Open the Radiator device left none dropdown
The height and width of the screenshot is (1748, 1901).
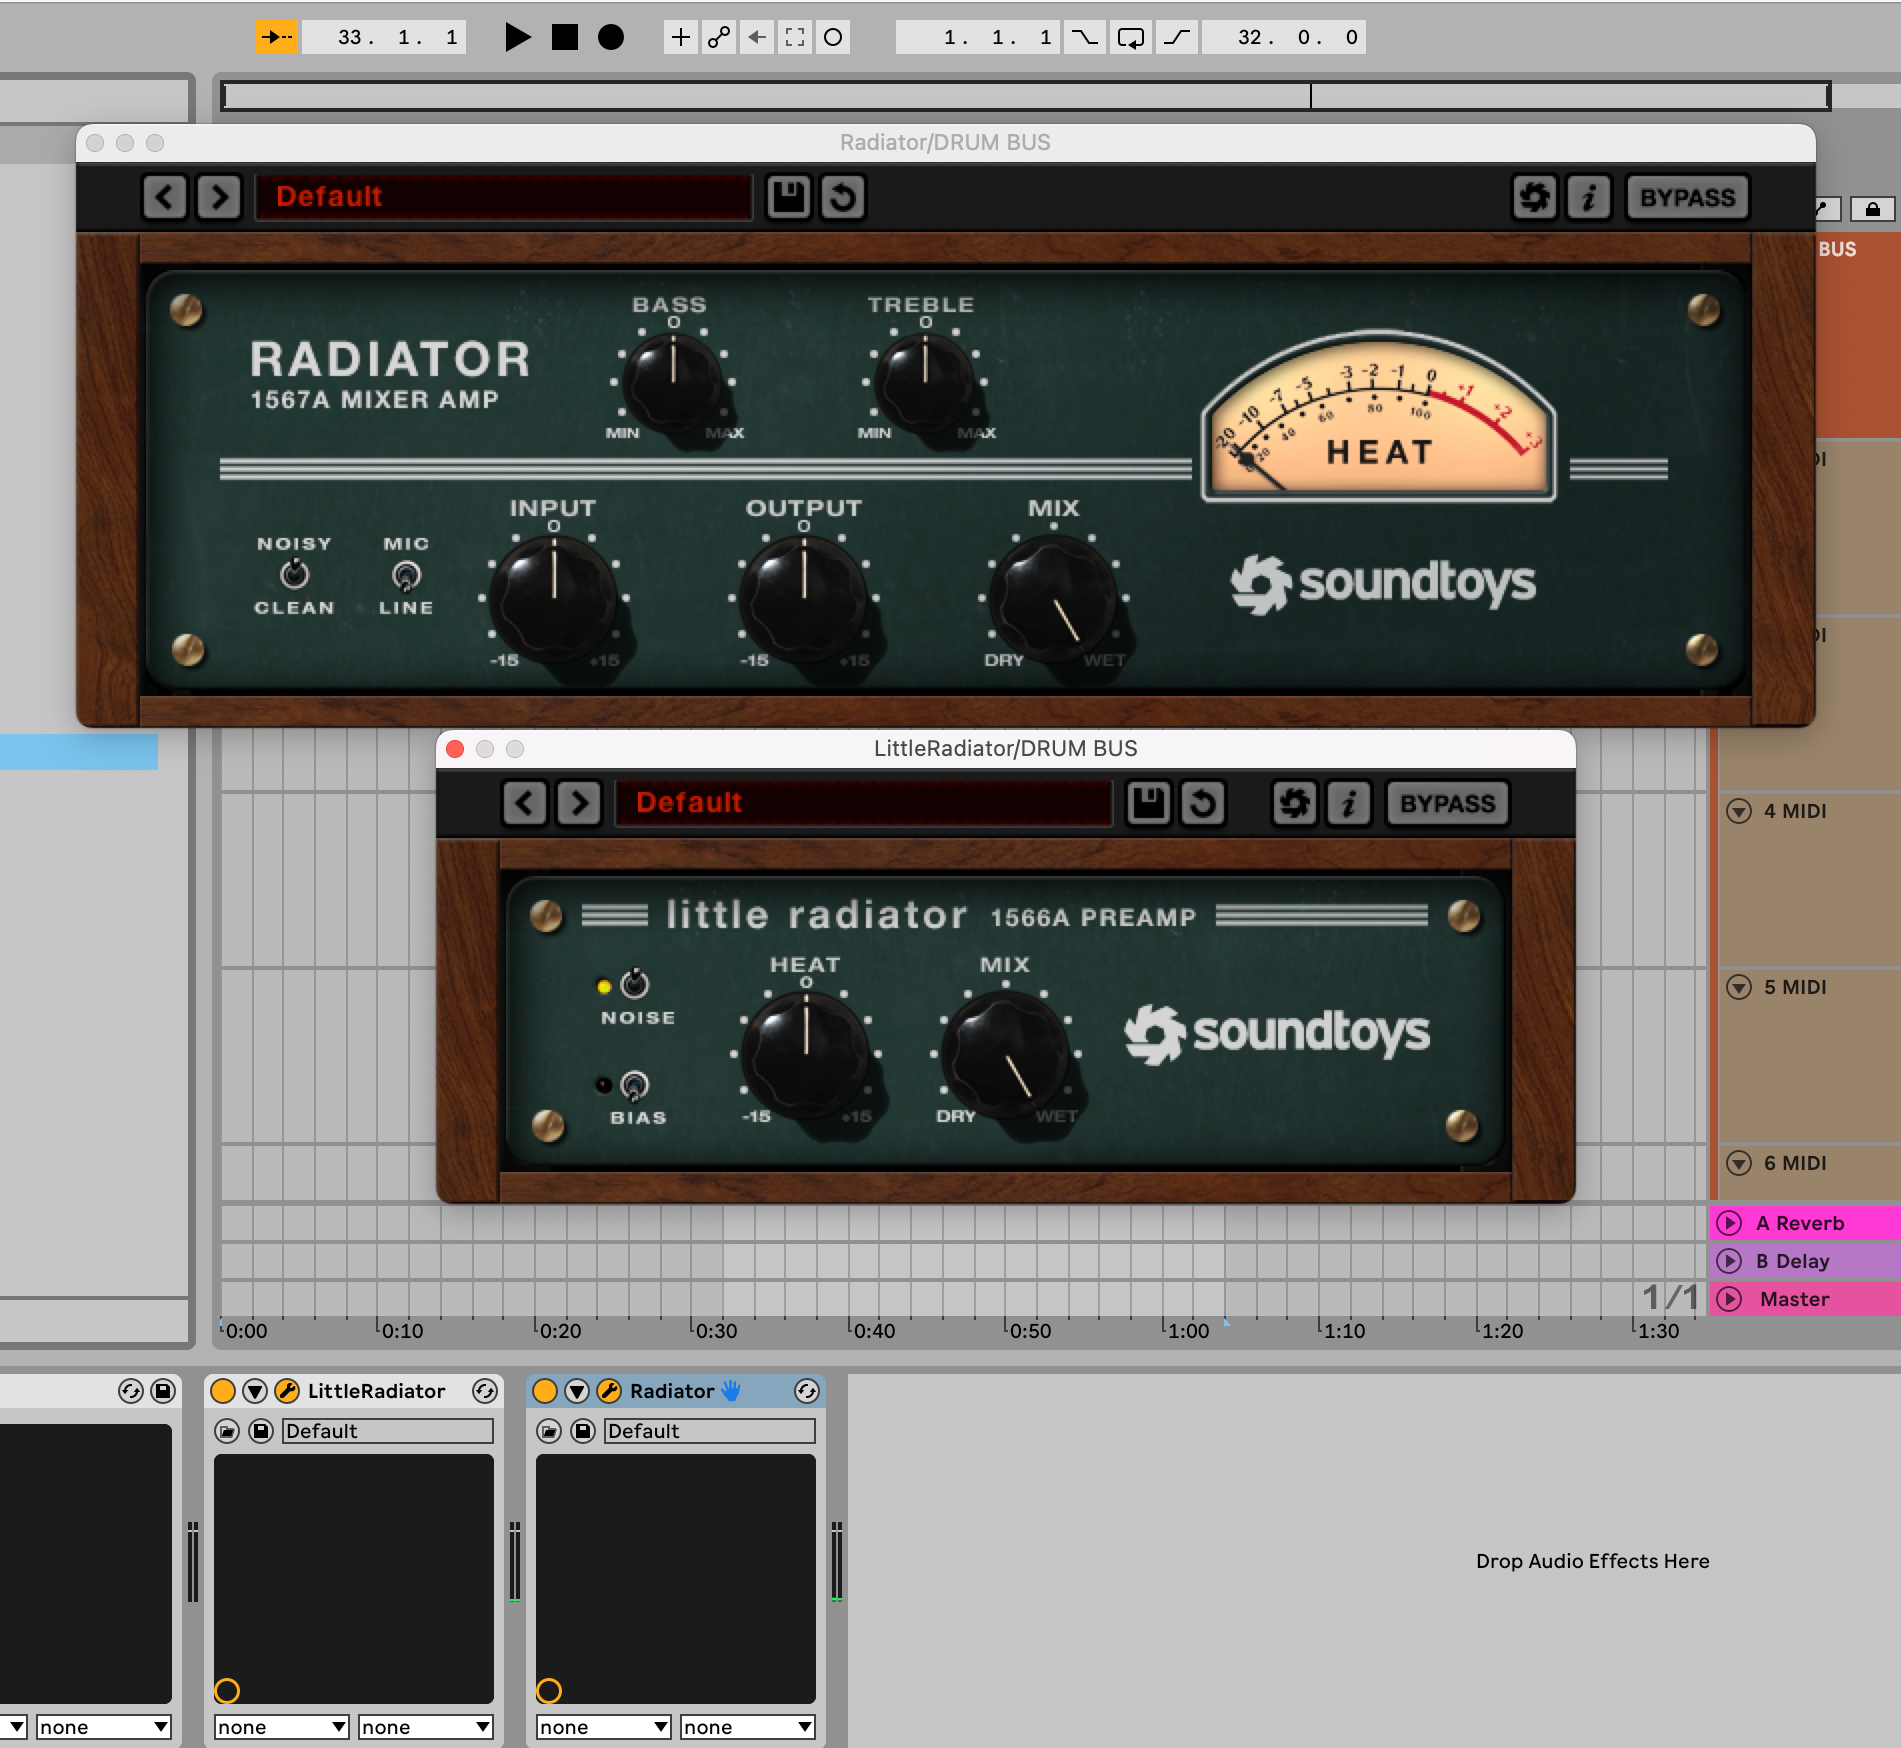click(604, 1727)
